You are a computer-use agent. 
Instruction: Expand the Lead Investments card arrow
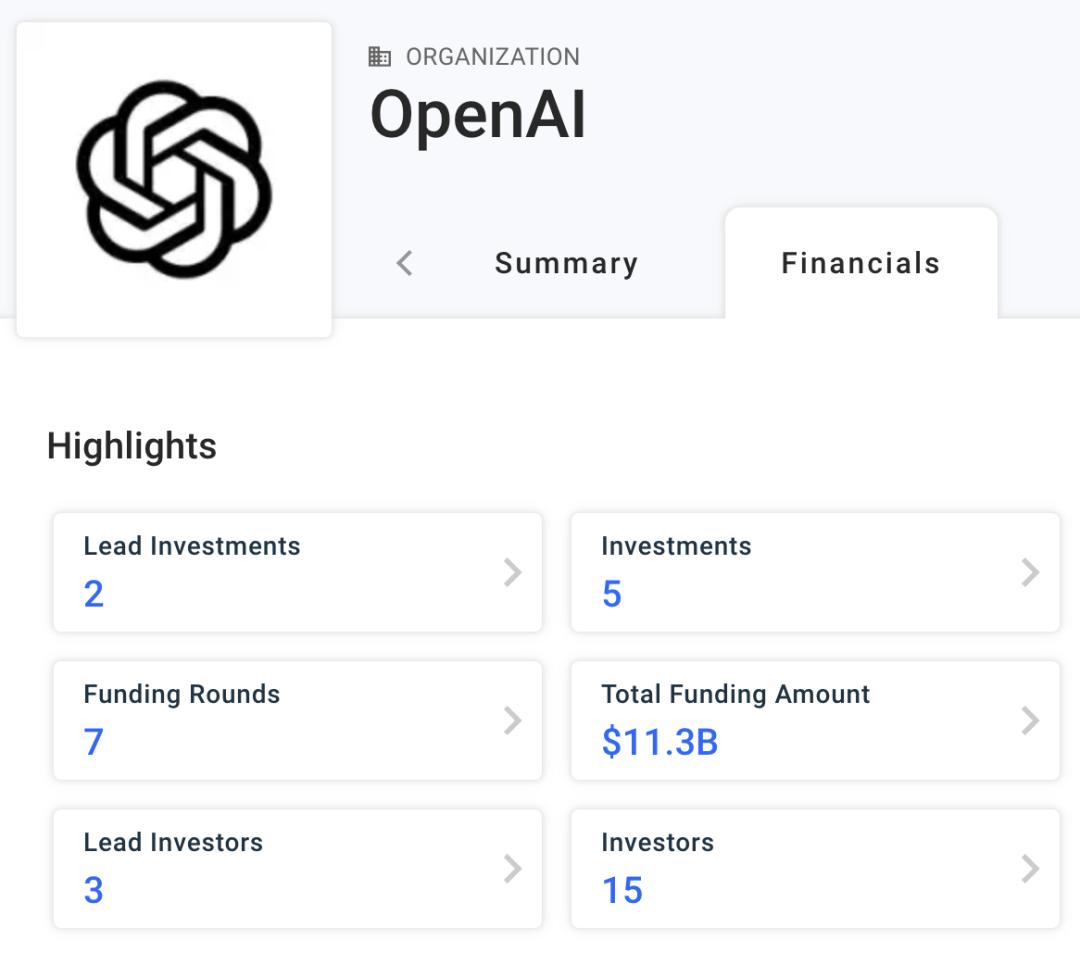pos(513,572)
